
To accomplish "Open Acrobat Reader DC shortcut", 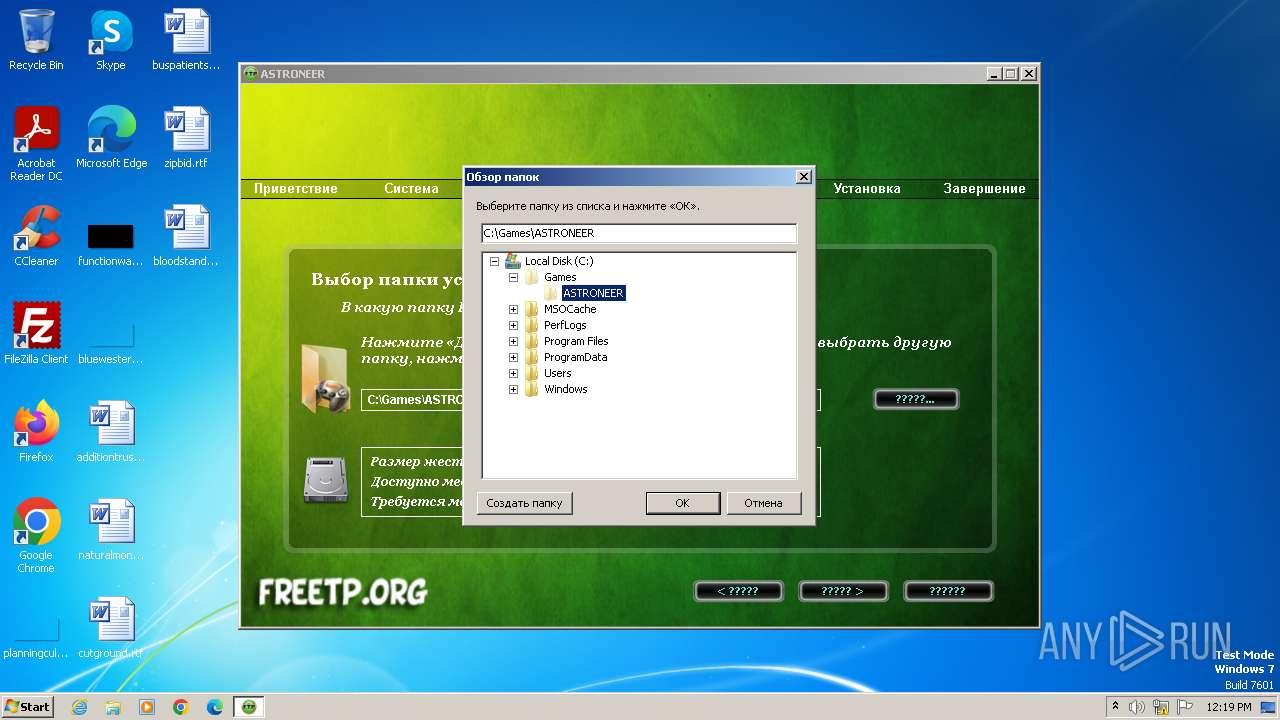I will [x=36, y=144].
